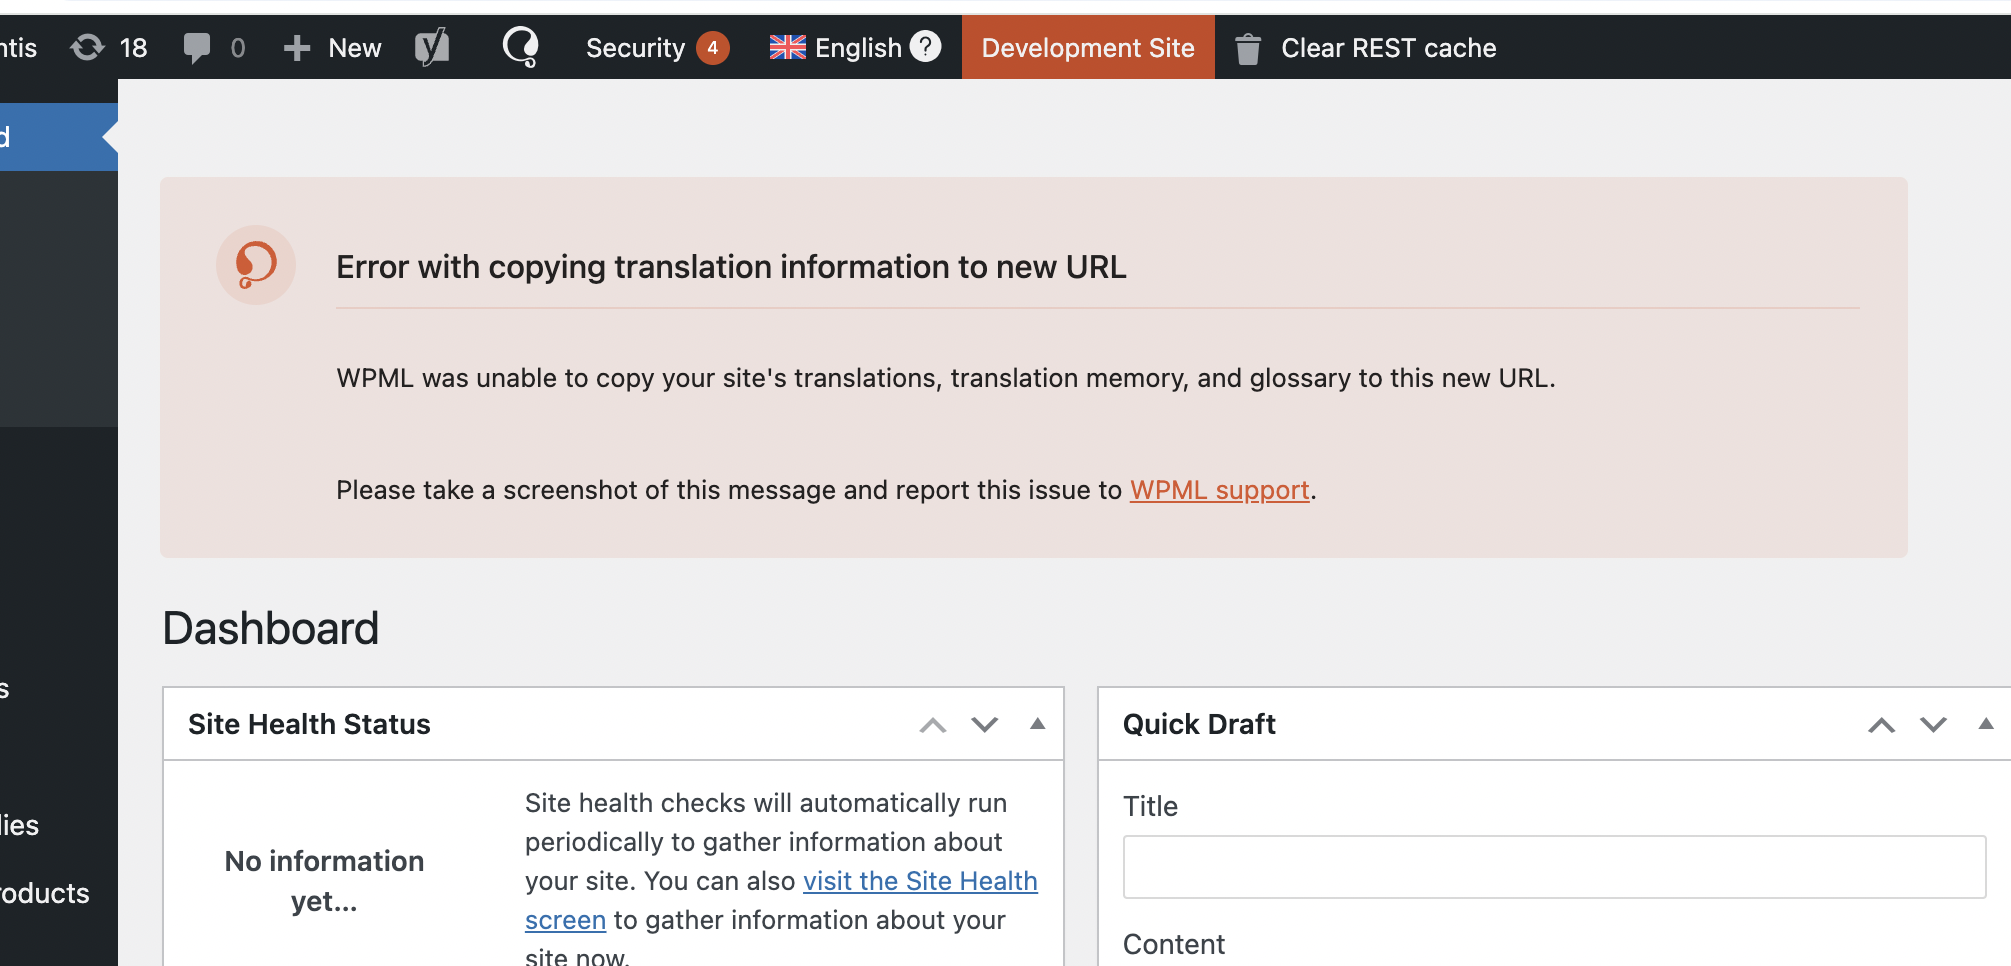Click the Site Health Status panel title
The width and height of the screenshot is (2011, 966).
(x=309, y=724)
